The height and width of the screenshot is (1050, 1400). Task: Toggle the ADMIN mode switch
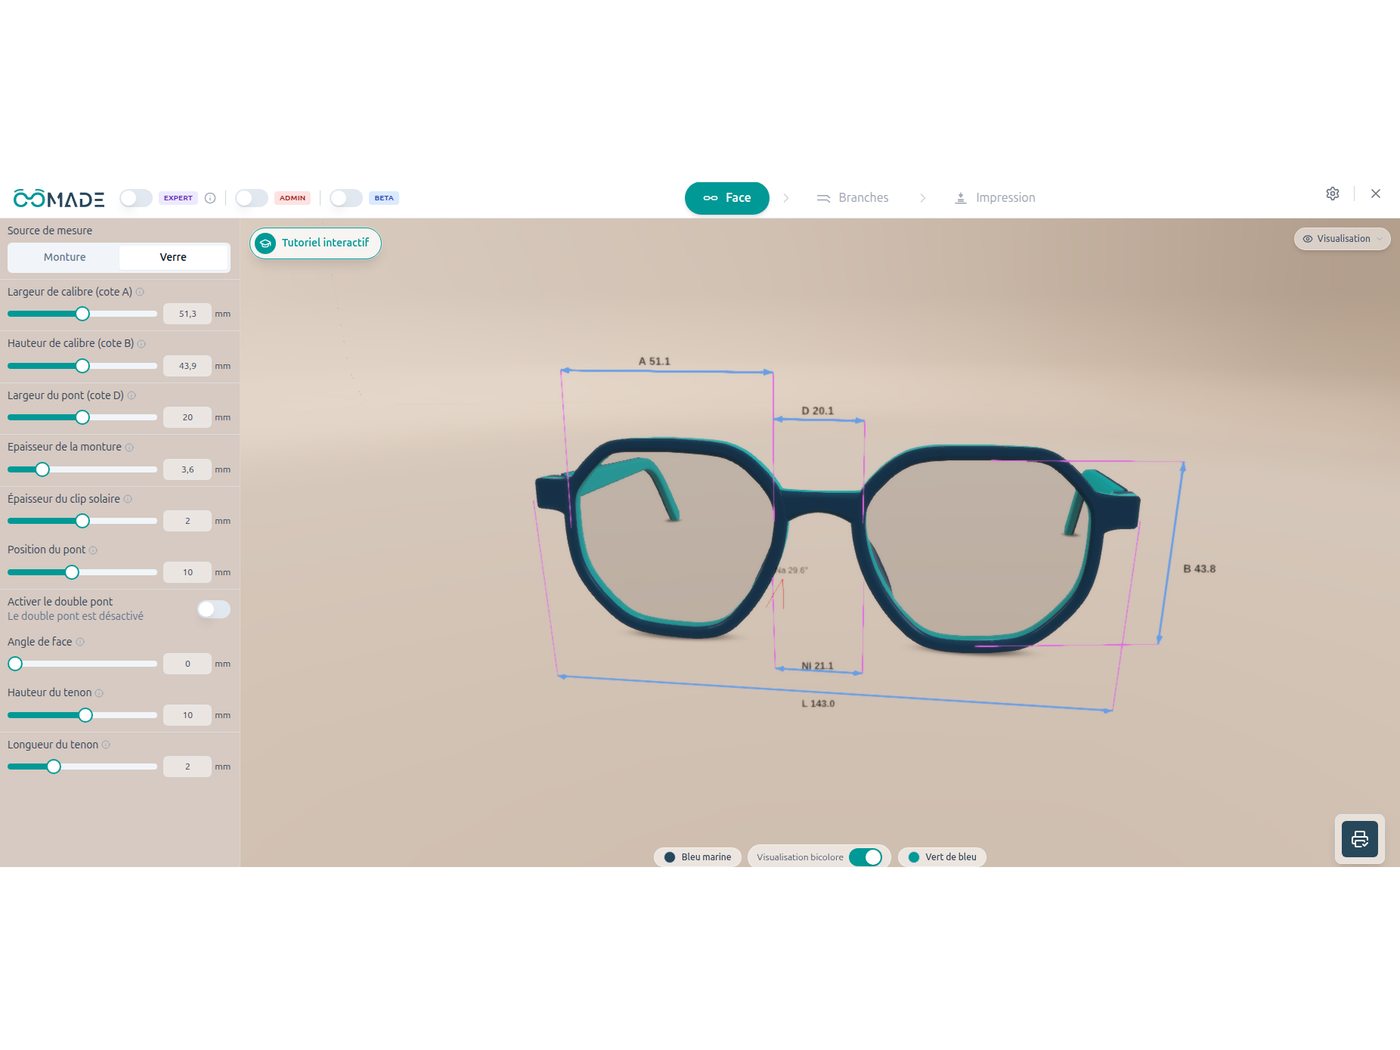pos(251,198)
